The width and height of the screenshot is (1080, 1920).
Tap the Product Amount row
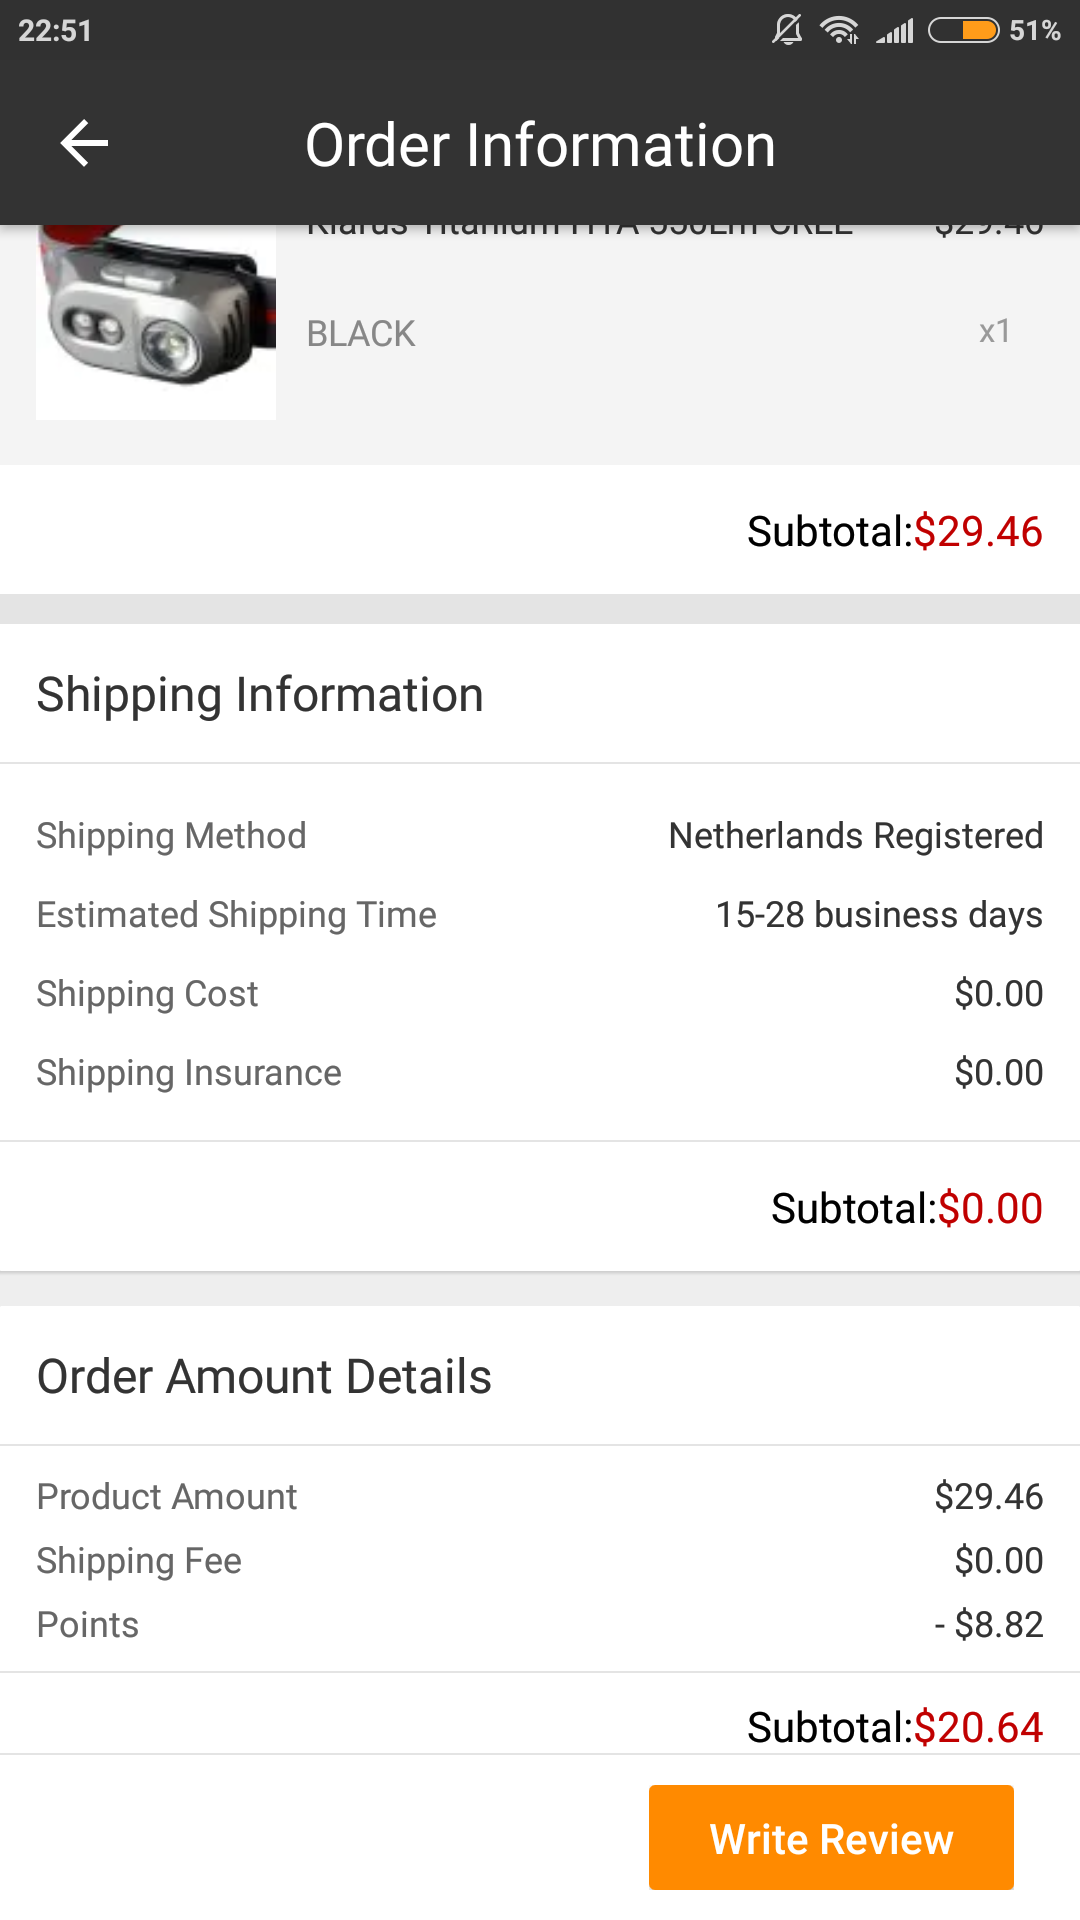point(540,1497)
